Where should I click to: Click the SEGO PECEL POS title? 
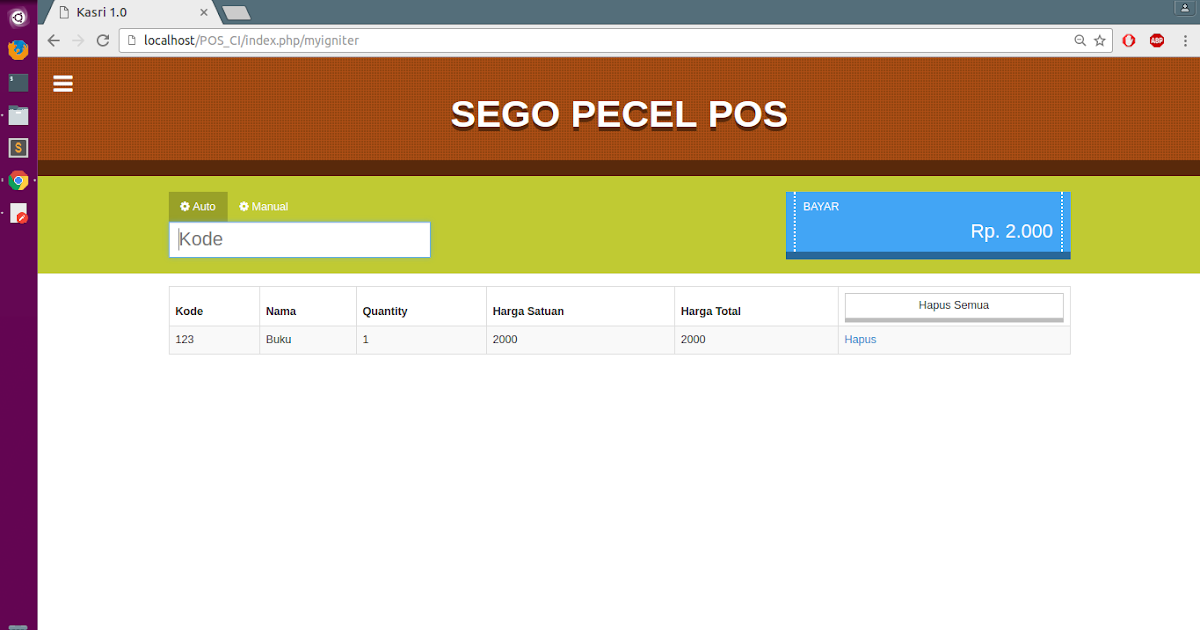pyautogui.click(x=619, y=114)
